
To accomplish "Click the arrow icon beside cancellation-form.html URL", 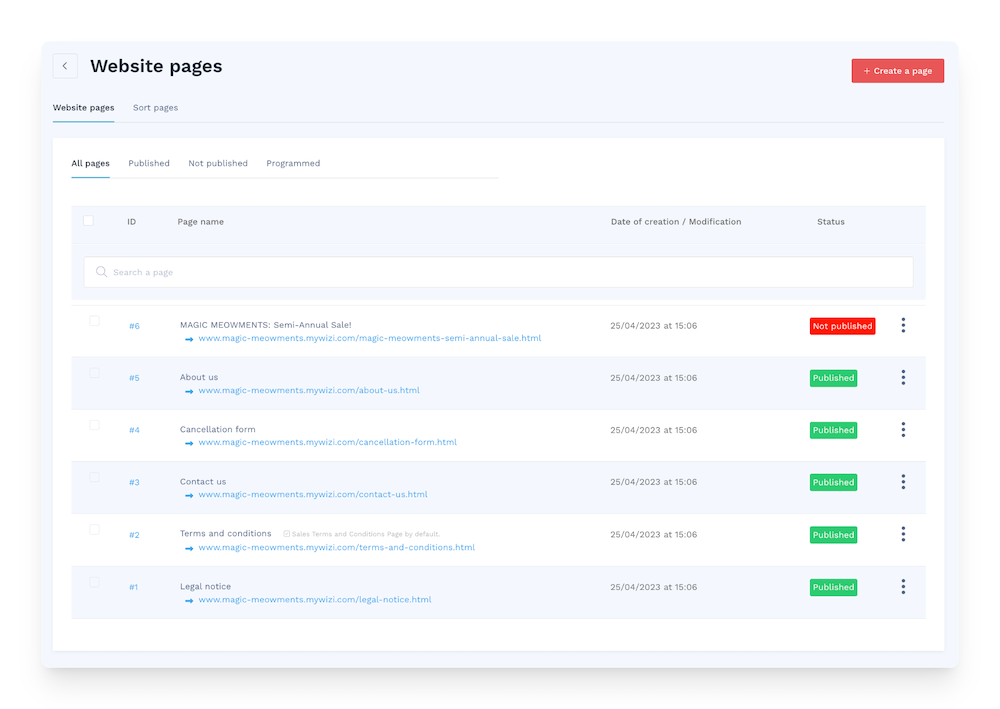I will (189, 443).
